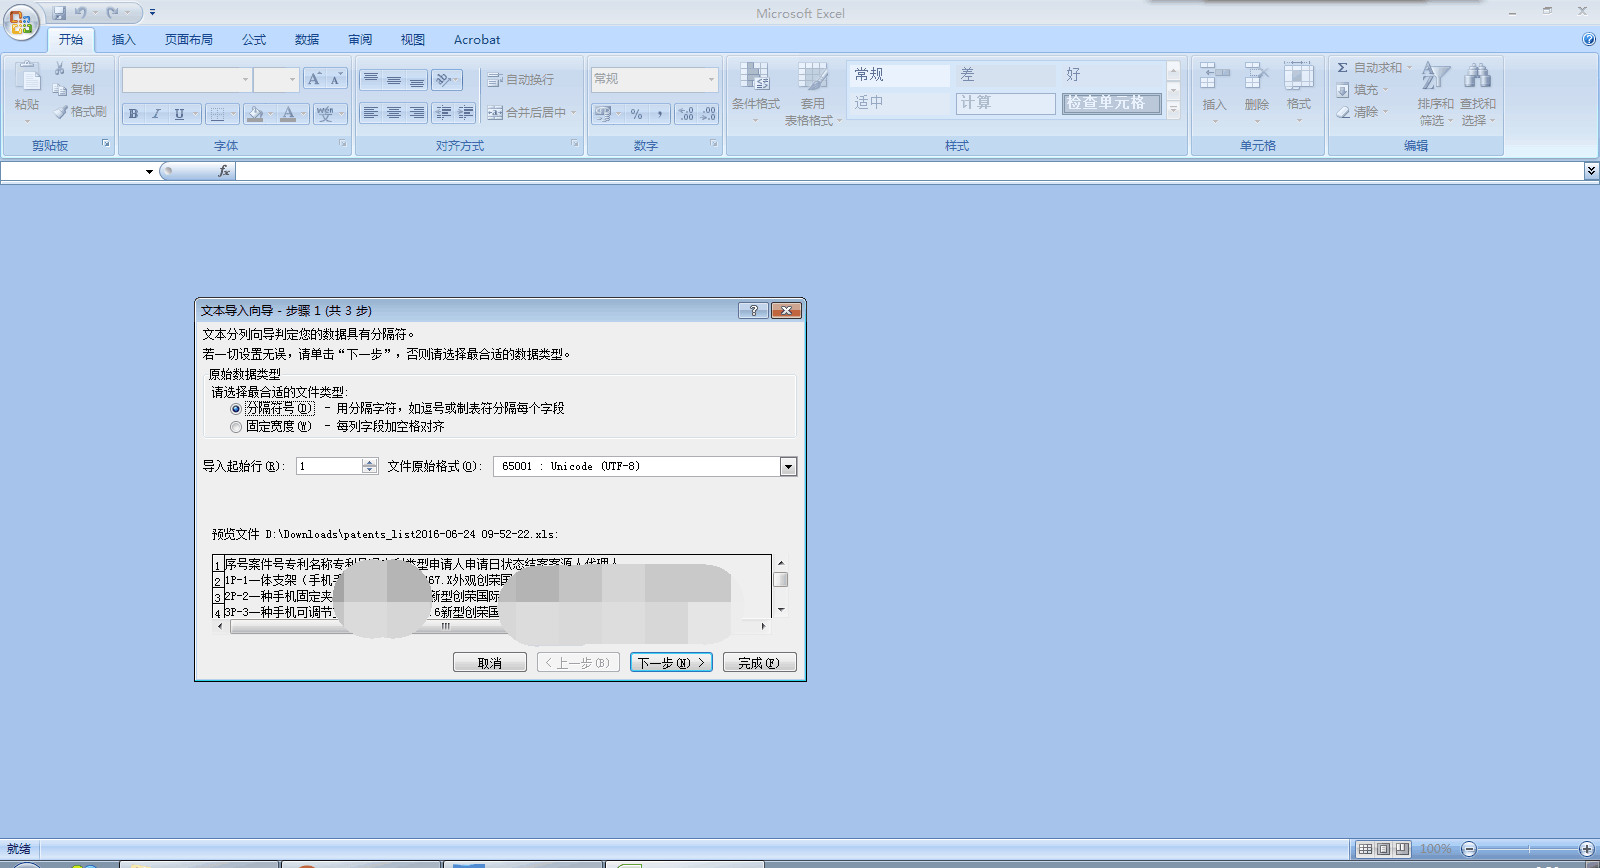Click the zoom slider in status bar
This screenshot has width=1600, height=868.
(1528, 849)
